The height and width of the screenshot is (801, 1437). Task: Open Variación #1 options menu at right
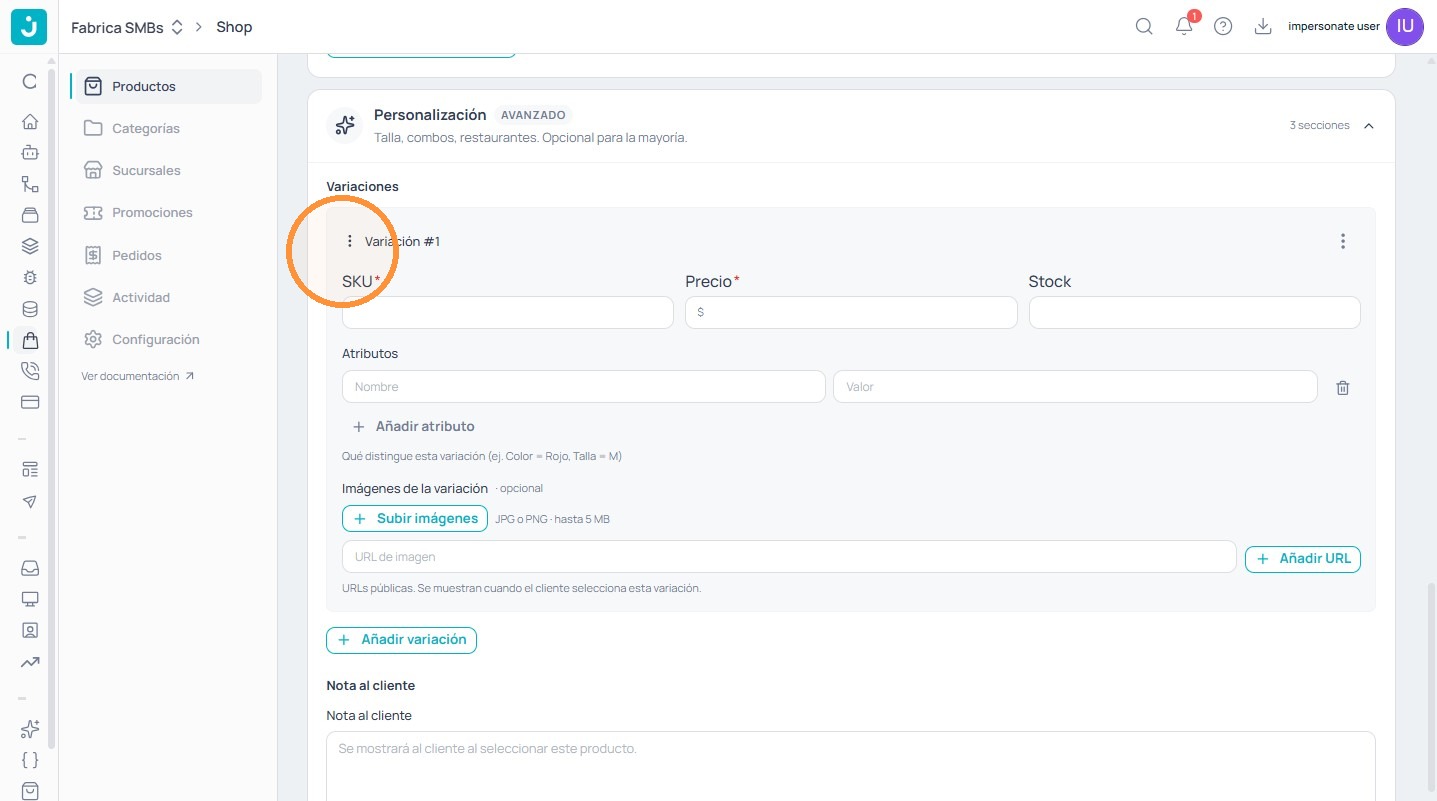1343,241
